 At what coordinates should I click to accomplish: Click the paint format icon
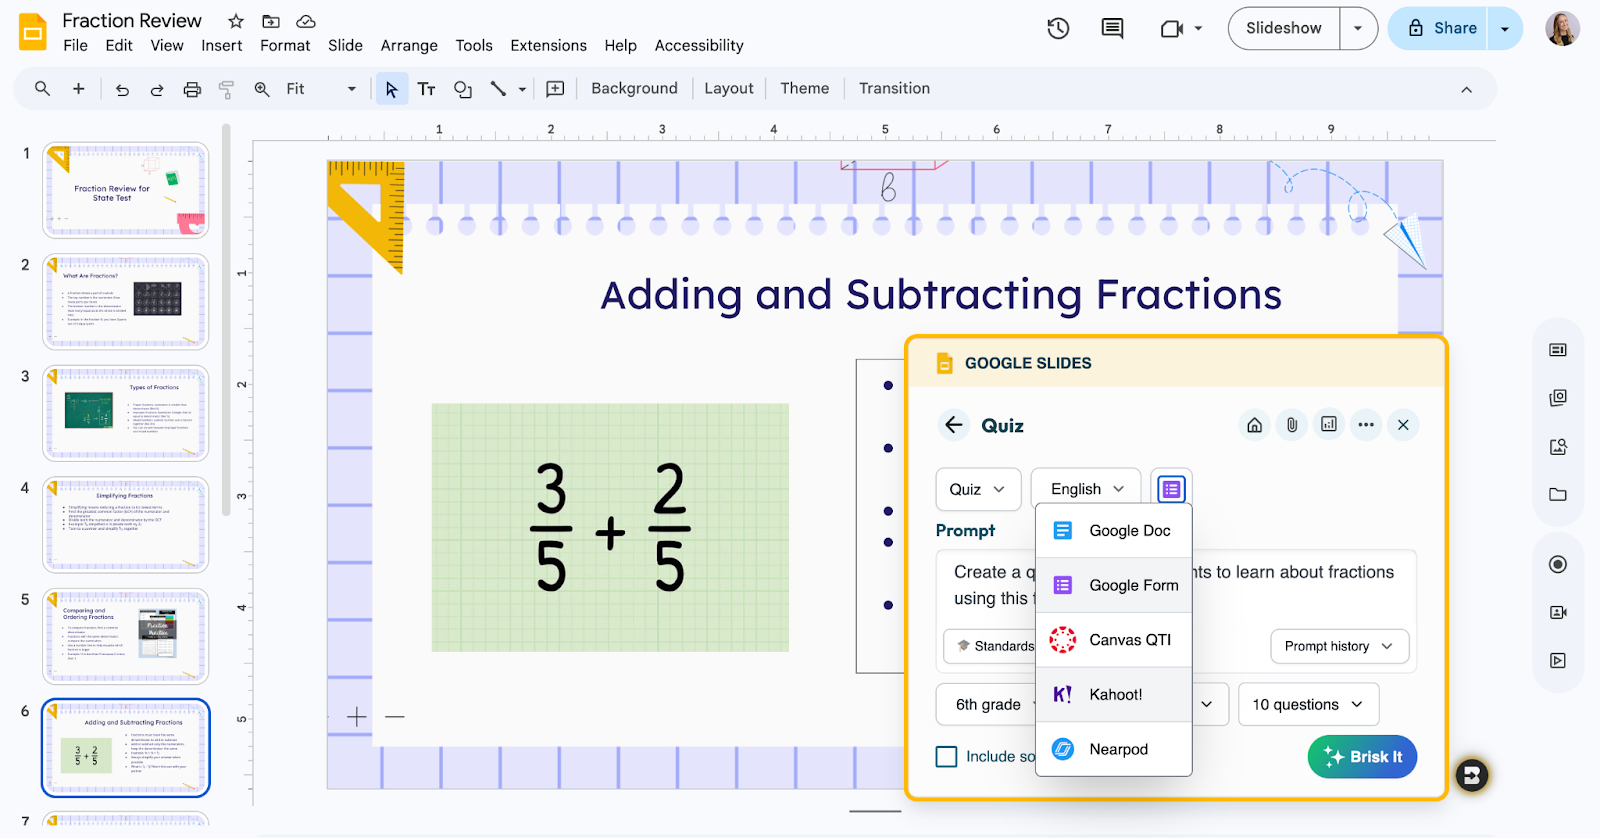point(227,89)
